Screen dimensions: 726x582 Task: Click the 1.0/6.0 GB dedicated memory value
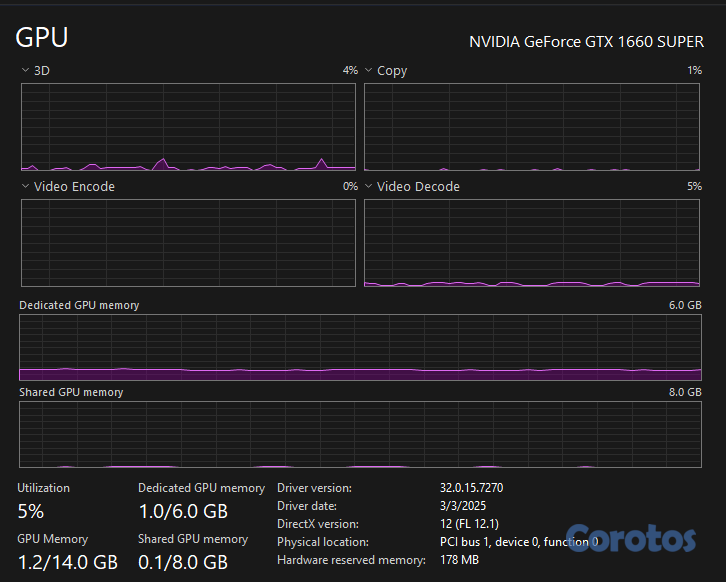pos(183,511)
